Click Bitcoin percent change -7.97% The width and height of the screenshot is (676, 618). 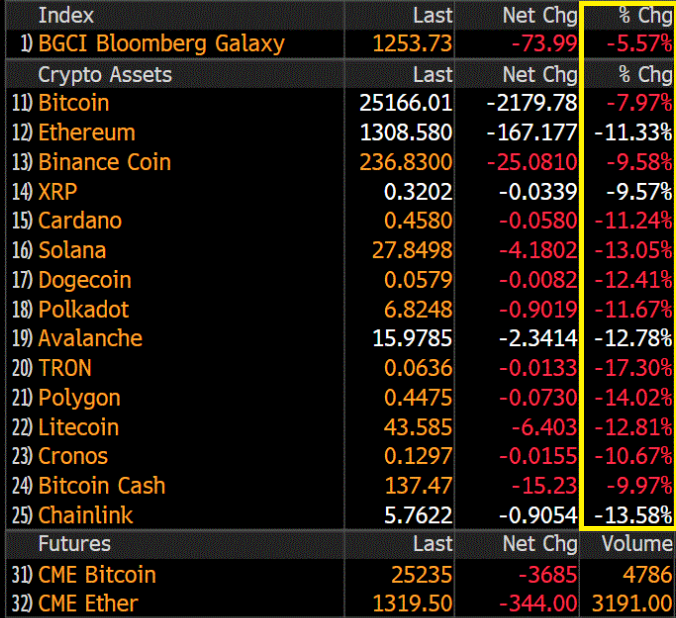(x=639, y=103)
